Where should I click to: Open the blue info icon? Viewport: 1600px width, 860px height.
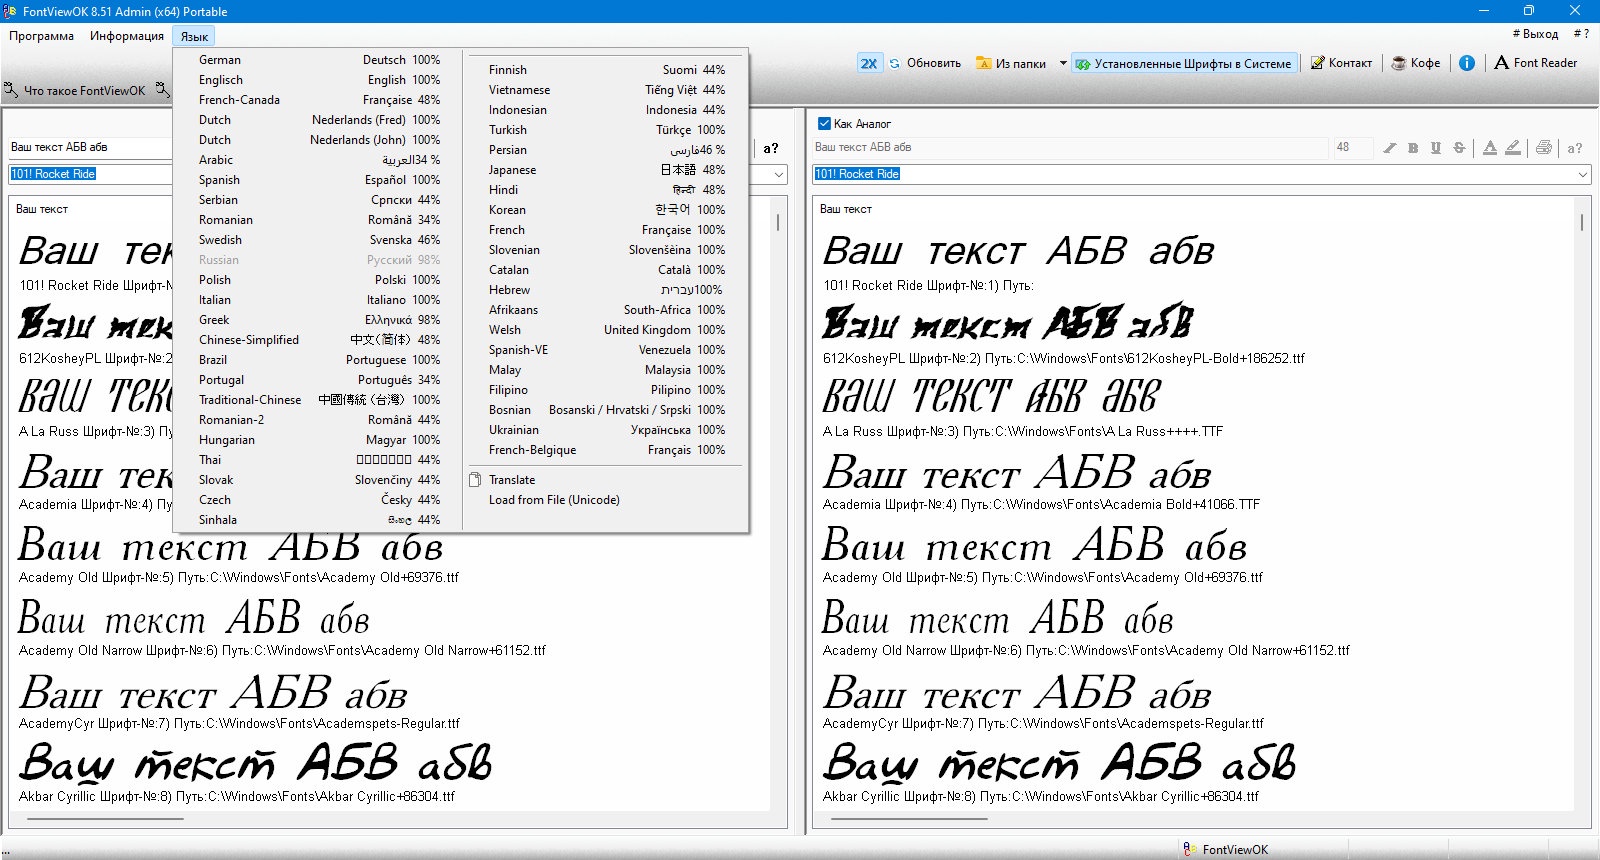1466,63
